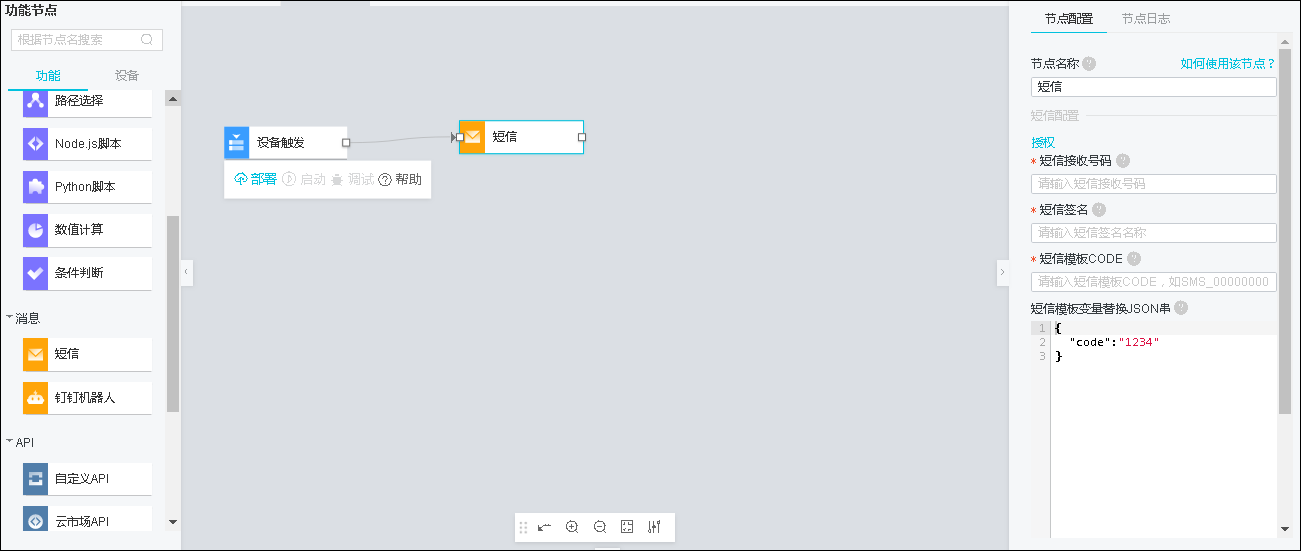Zoom in on the canvas
Viewport: 1301px width, 551px height.
click(572, 527)
